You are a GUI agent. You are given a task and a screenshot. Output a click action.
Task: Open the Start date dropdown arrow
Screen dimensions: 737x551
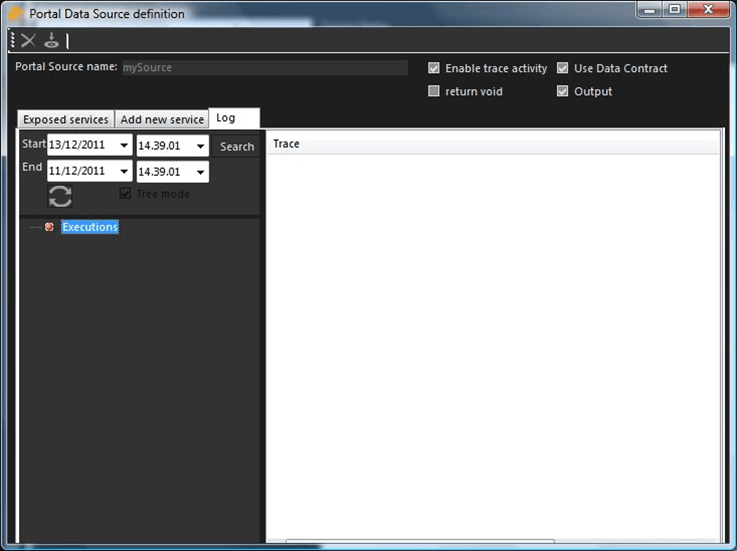coord(124,145)
